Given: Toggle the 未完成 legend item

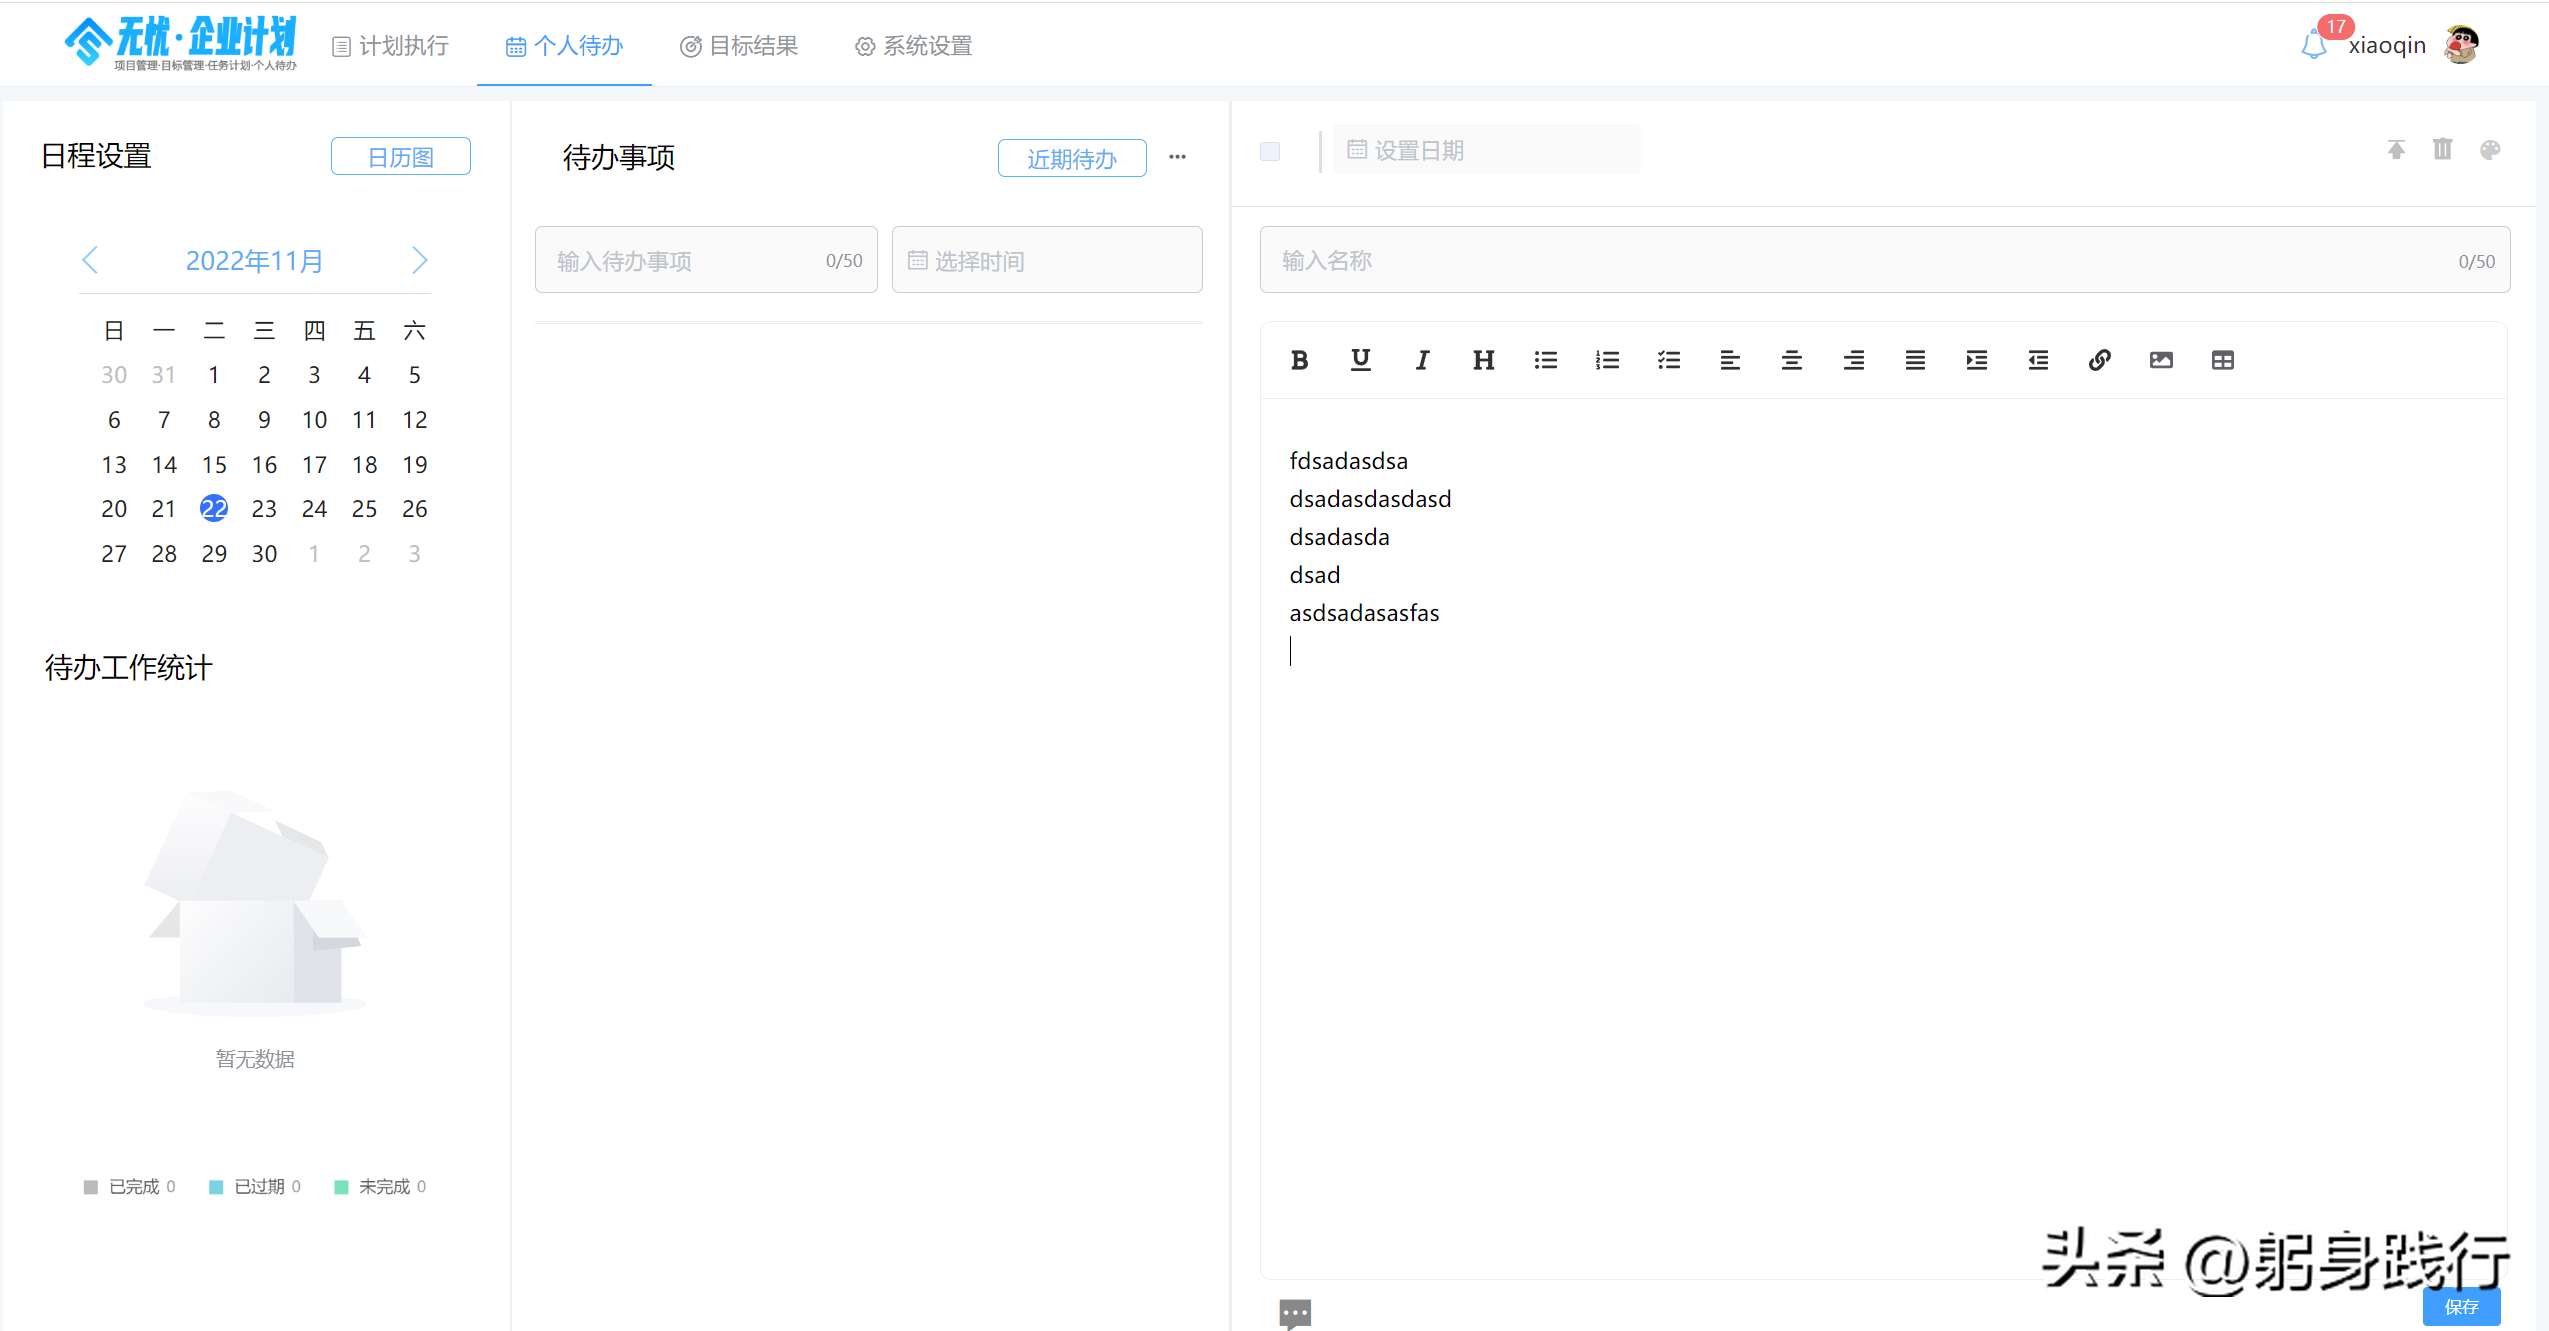Looking at the screenshot, I should (x=380, y=1186).
